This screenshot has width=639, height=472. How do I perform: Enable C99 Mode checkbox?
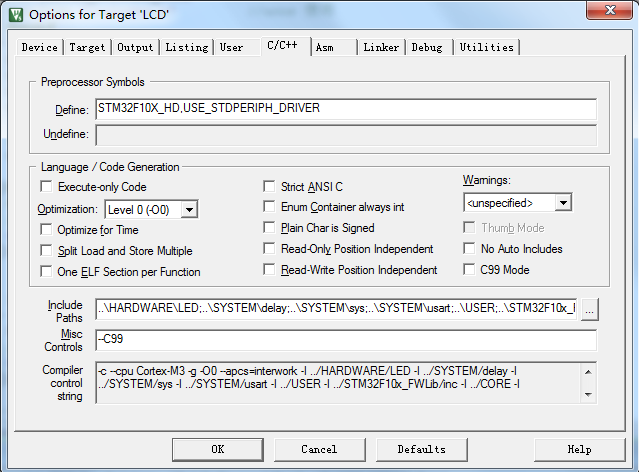pyautogui.click(x=469, y=269)
